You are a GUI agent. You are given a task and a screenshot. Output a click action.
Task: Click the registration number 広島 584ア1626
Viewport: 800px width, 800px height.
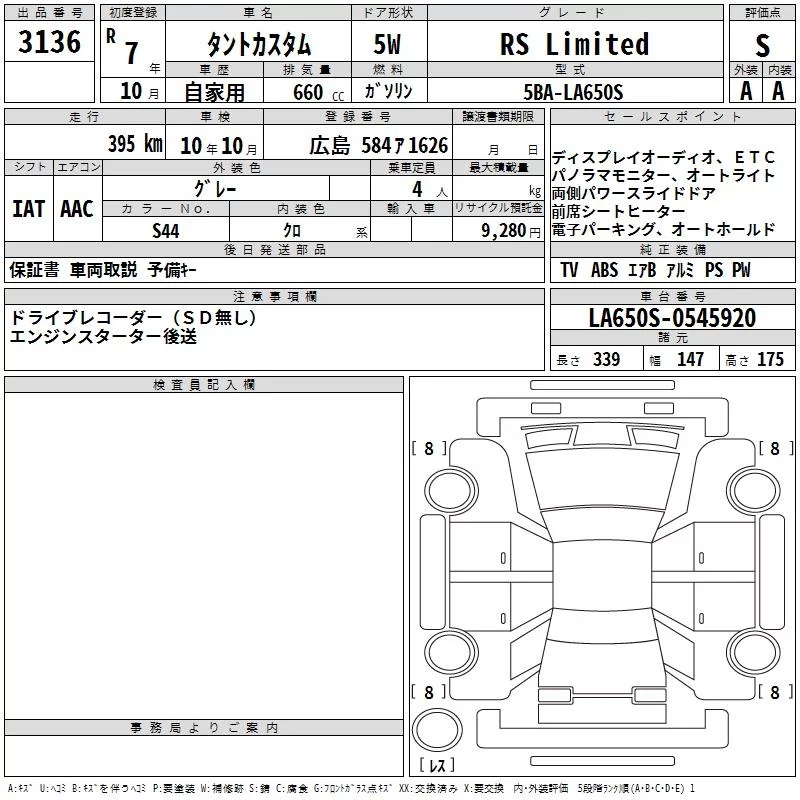click(379, 146)
